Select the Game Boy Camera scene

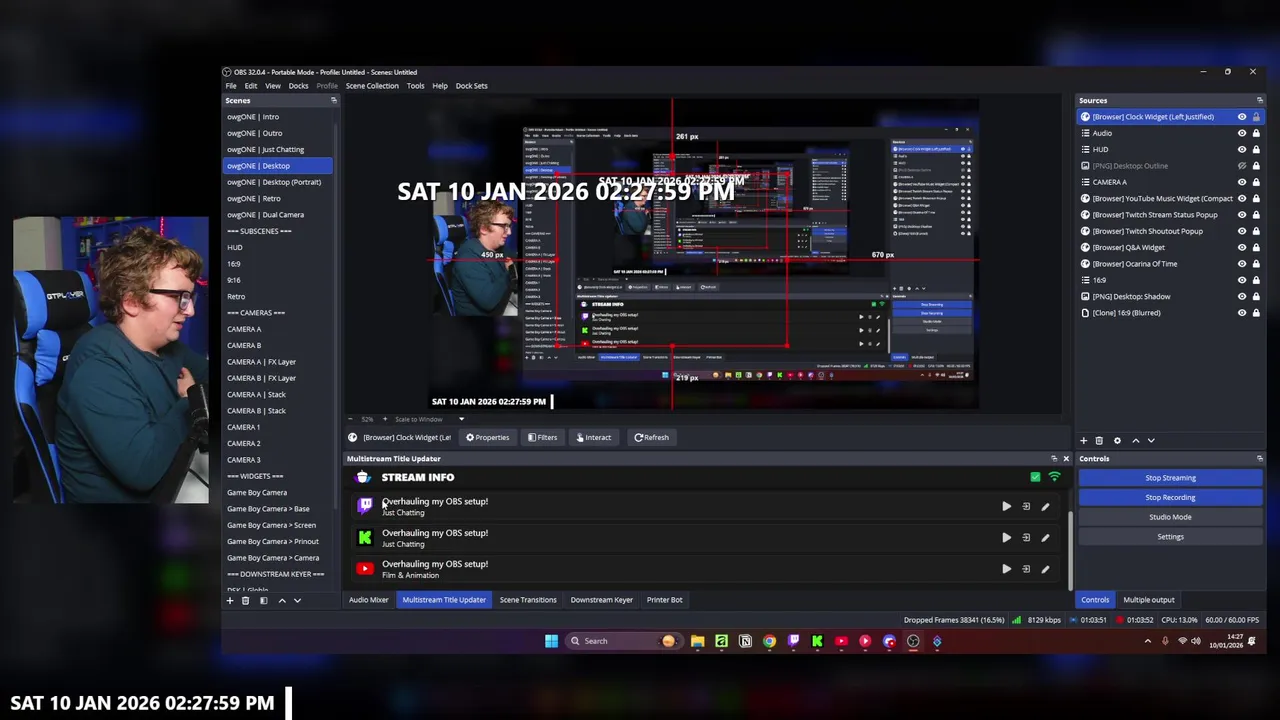click(x=257, y=493)
